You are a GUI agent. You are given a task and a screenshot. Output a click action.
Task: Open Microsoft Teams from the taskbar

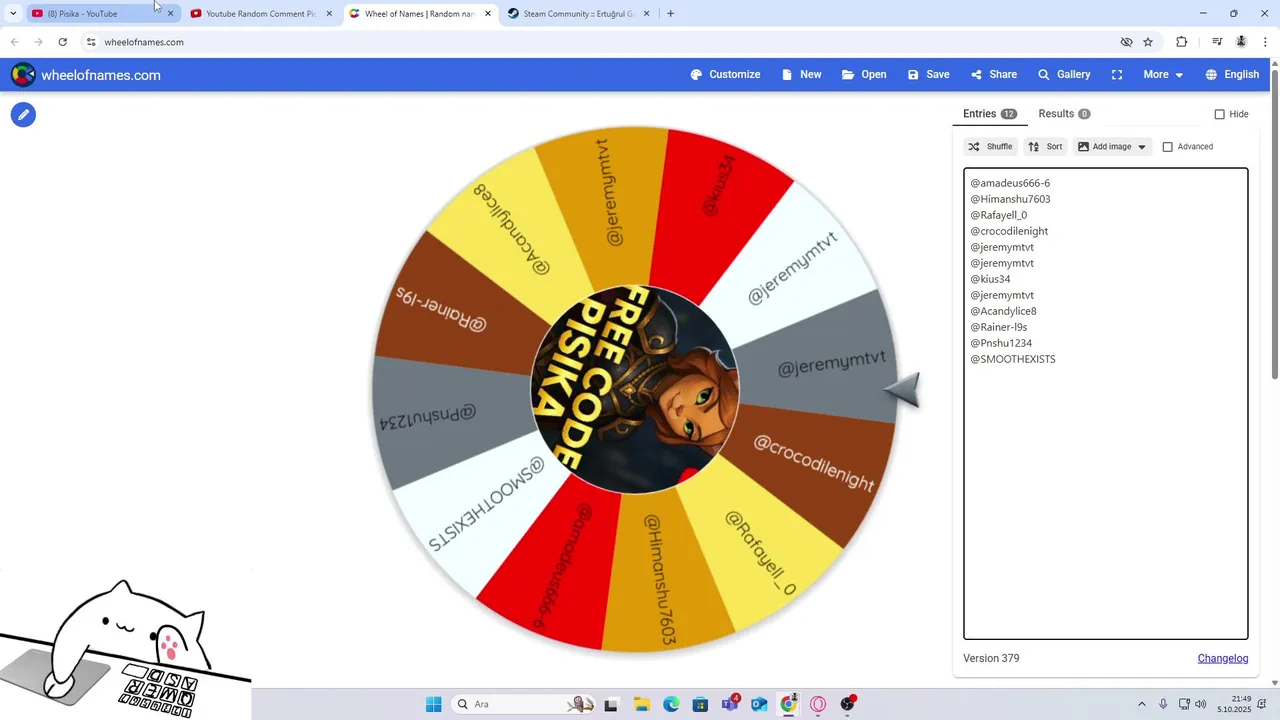730,704
